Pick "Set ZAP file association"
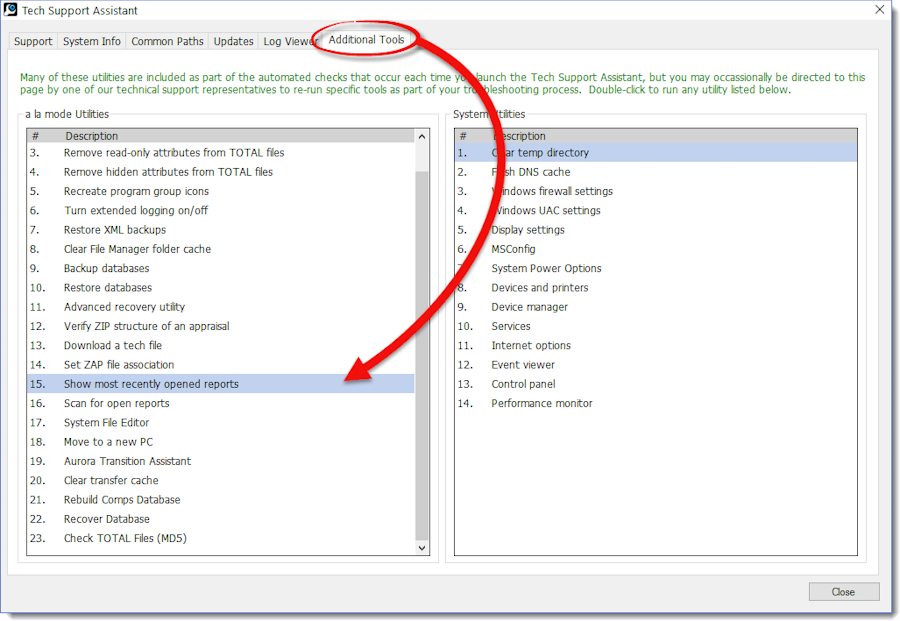 point(220,365)
